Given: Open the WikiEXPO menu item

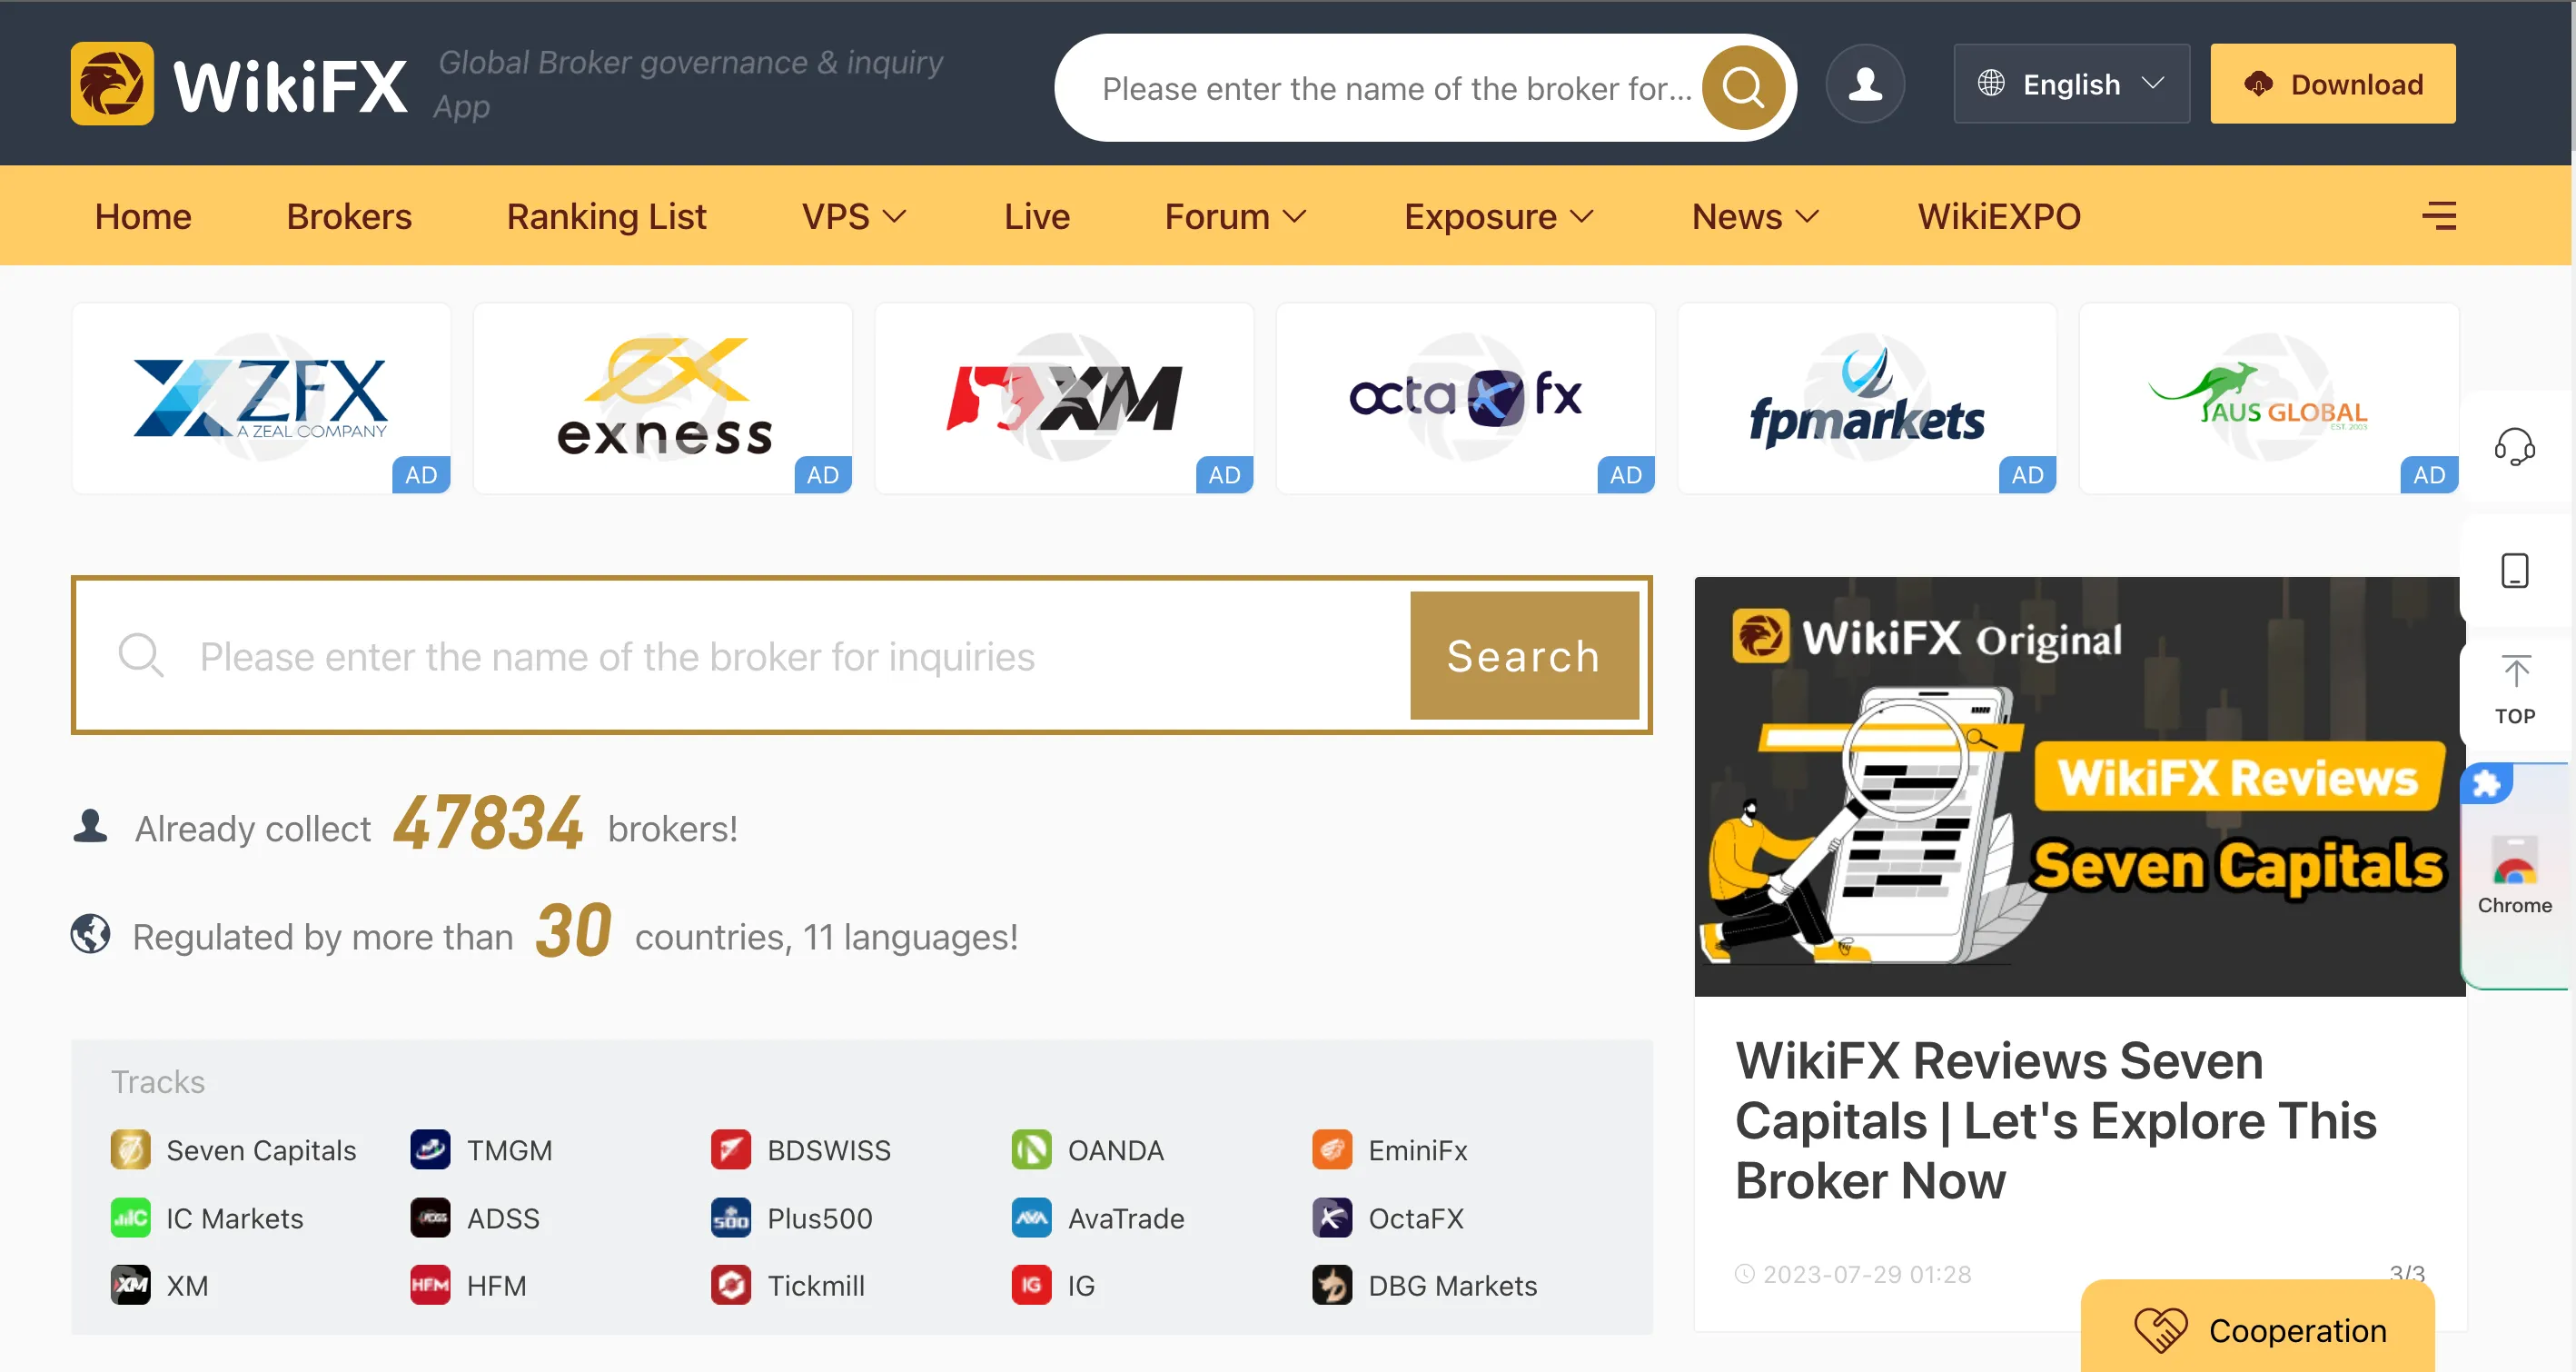Looking at the screenshot, I should (1999, 216).
